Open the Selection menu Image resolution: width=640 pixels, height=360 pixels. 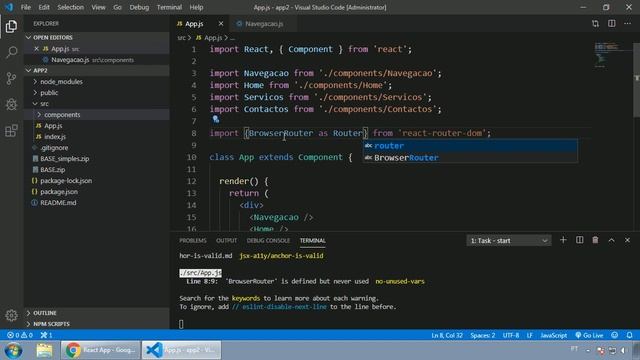click(70, 7)
